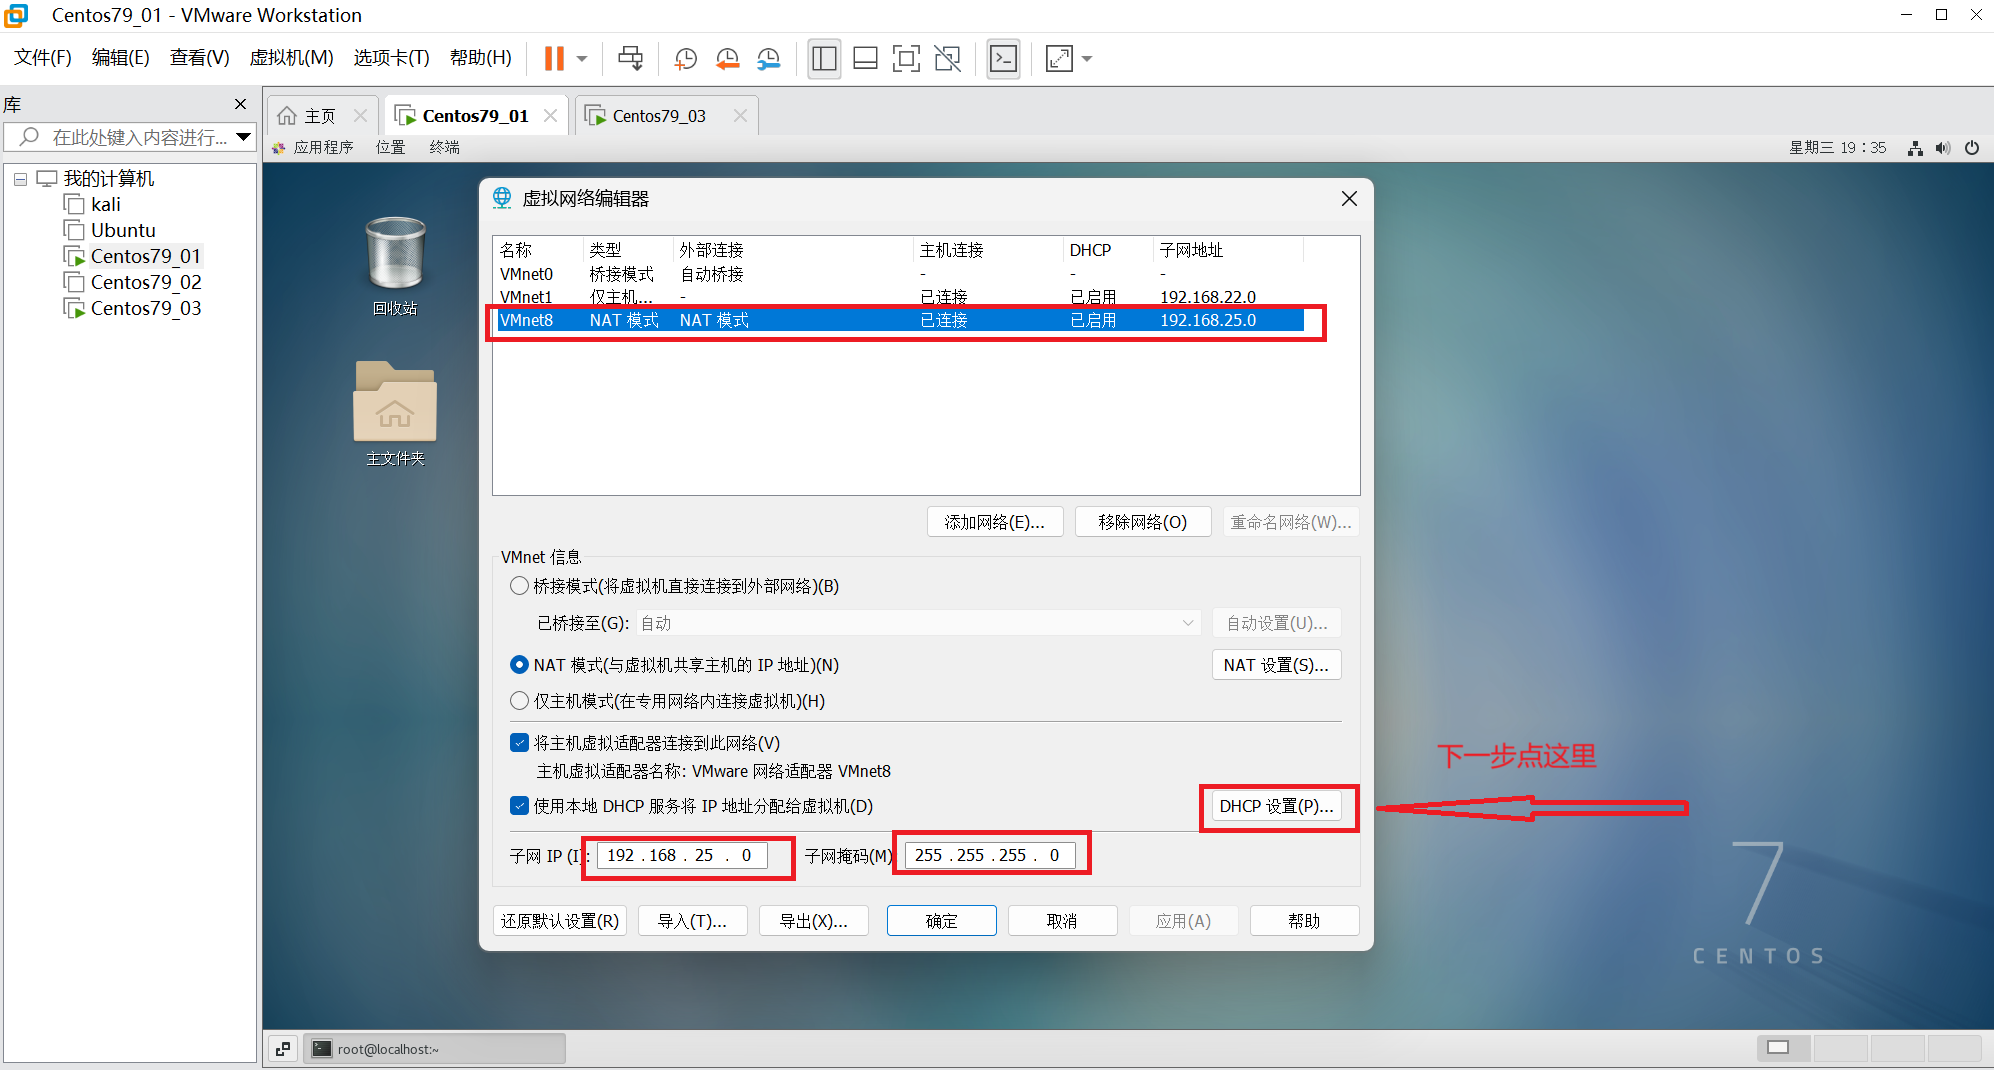The width and height of the screenshot is (1994, 1070).
Task: Click root@localhost terminal in guest taskbar
Action: pyautogui.click(x=434, y=1049)
